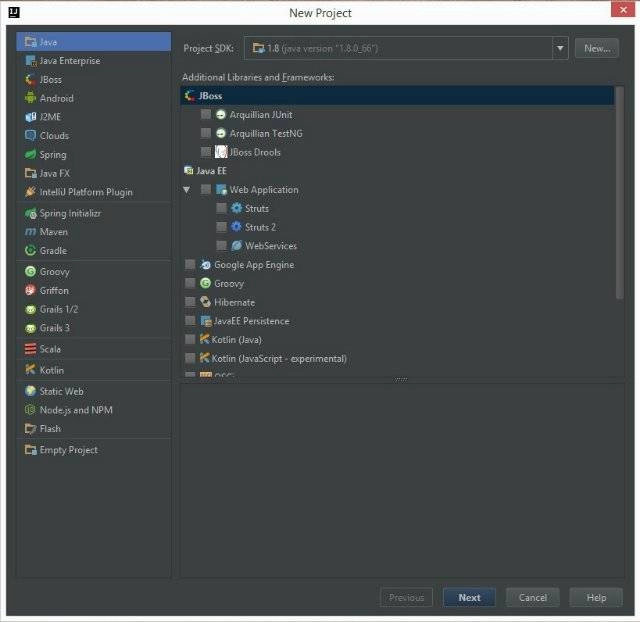The height and width of the screenshot is (622, 640).
Task: Select the Clouds icon
Action: (31, 136)
